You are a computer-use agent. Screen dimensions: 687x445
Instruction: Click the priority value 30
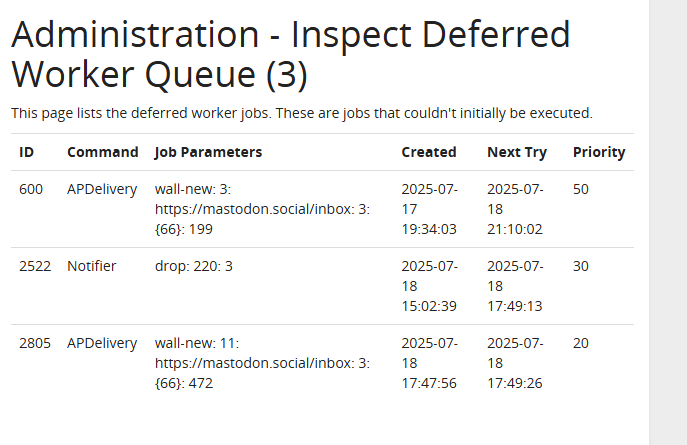581,266
